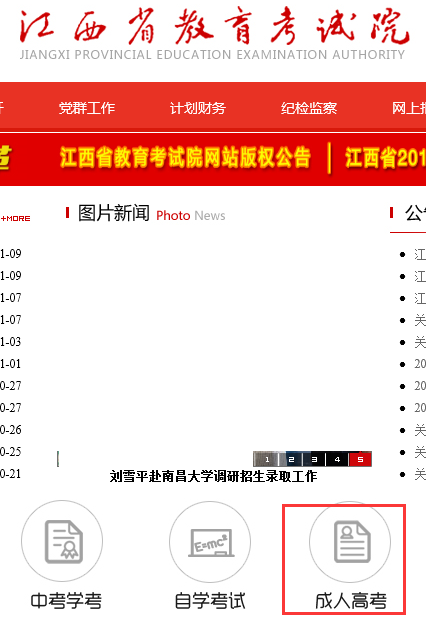Image resolution: width=426 pixels, height=622 pixels.
Task: Click the +MORE link
Action: pyautogui.click(x=15, y=219)
